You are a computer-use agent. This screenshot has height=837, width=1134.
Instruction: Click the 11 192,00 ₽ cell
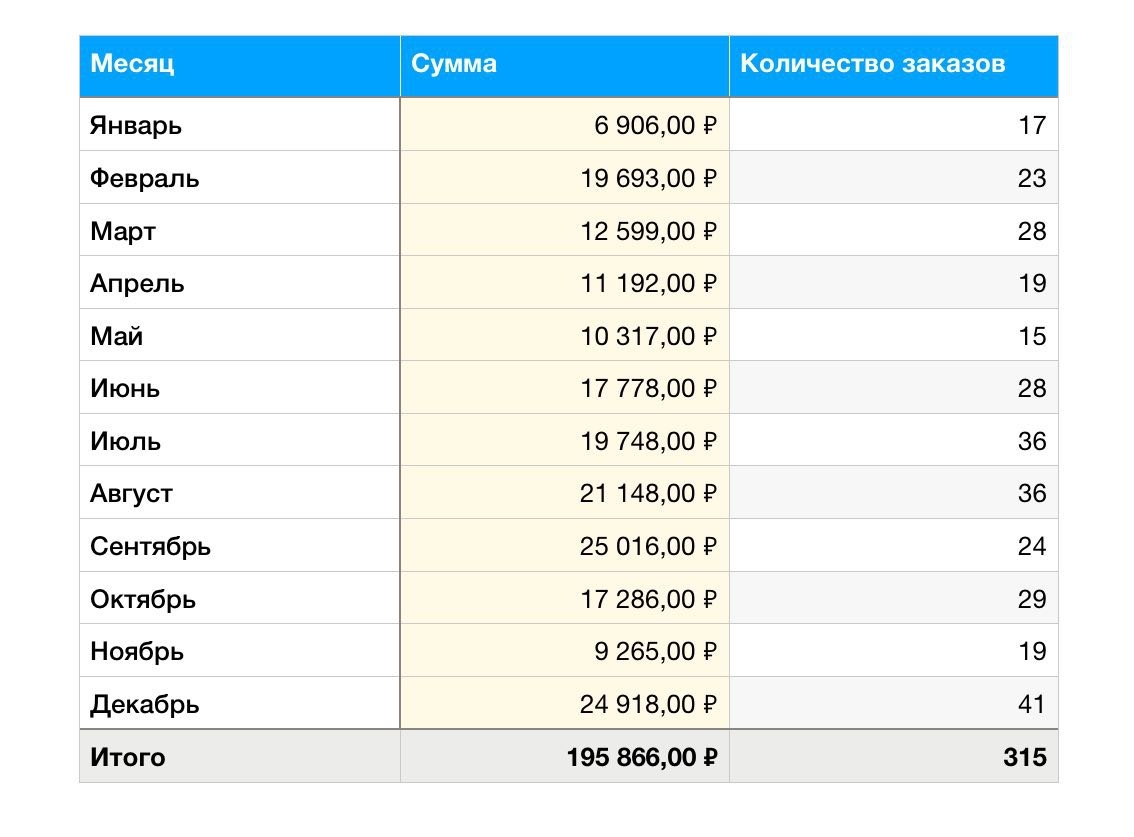point(565,283)
